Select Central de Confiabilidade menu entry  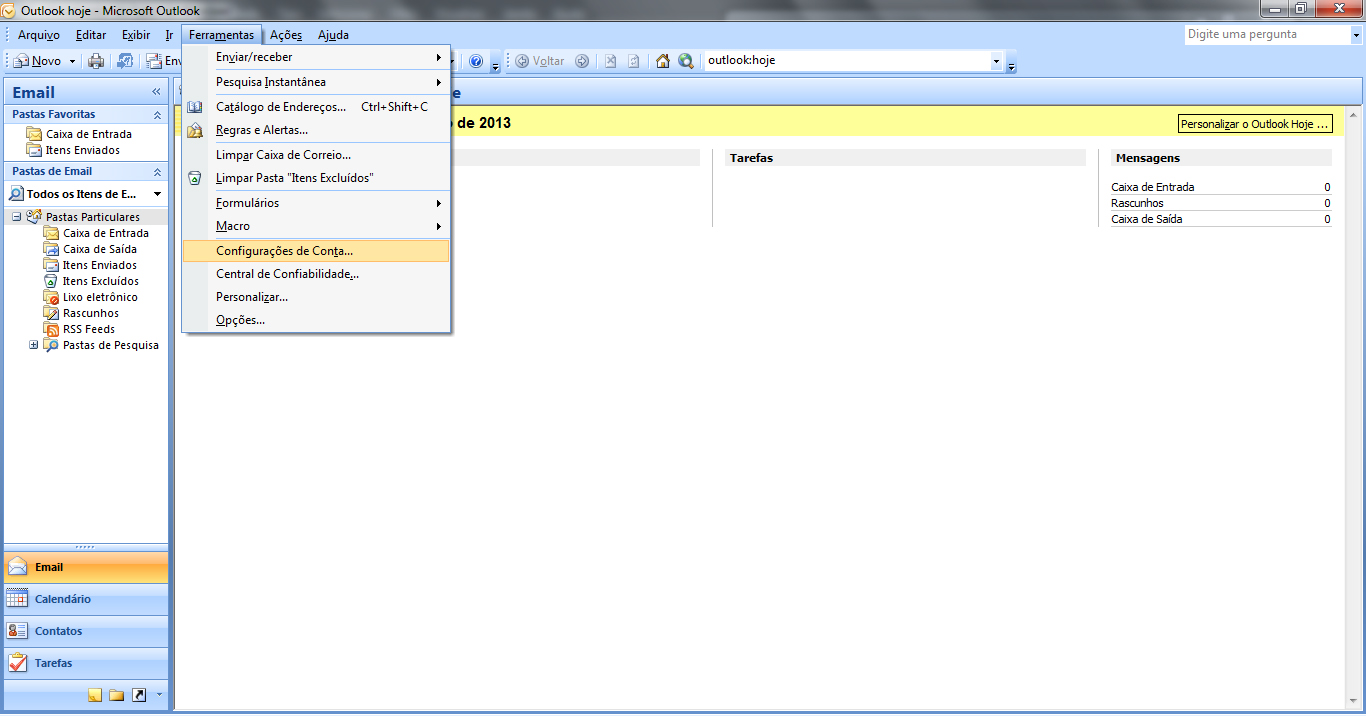pos(316,274)
